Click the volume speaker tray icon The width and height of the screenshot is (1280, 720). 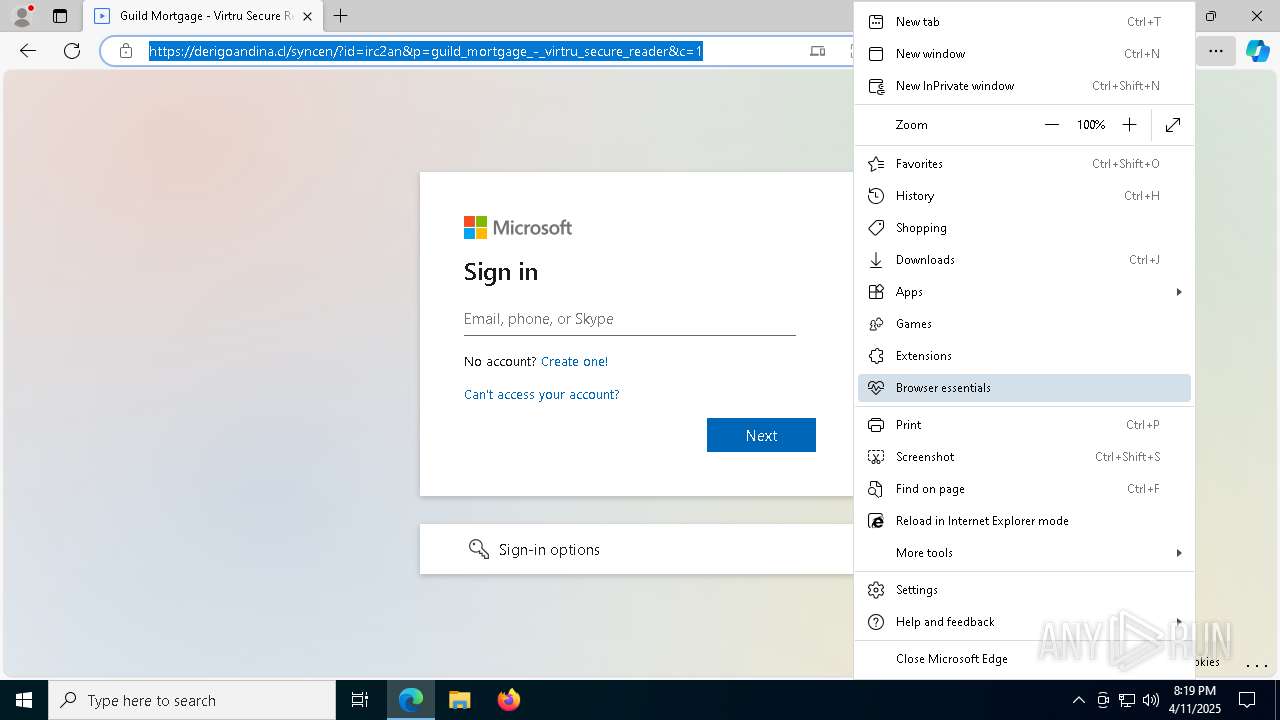coord(1151,700)
